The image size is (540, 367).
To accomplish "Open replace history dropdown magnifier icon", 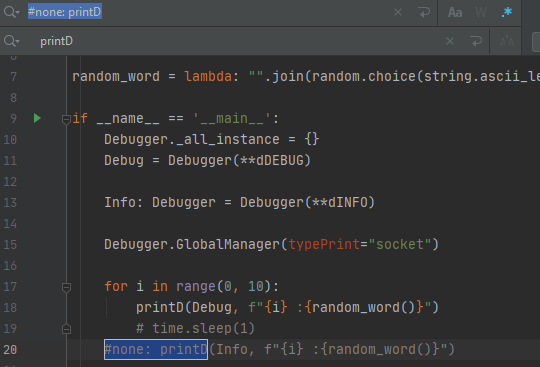I will coord(12,41).
